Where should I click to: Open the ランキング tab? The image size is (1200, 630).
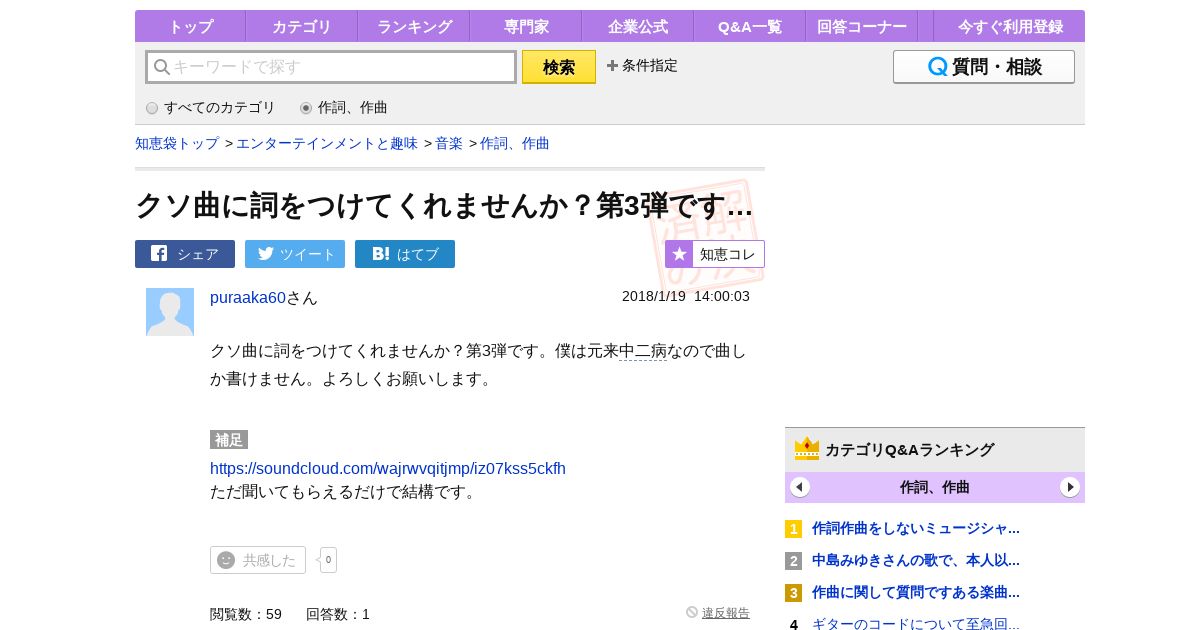click(414, 27)
